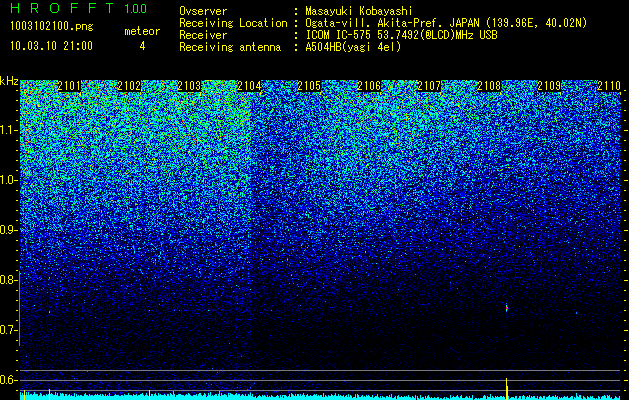The image size is (629, 400).
Task: Click the bright meteor echo near 2108
Action: click(507, 308)
